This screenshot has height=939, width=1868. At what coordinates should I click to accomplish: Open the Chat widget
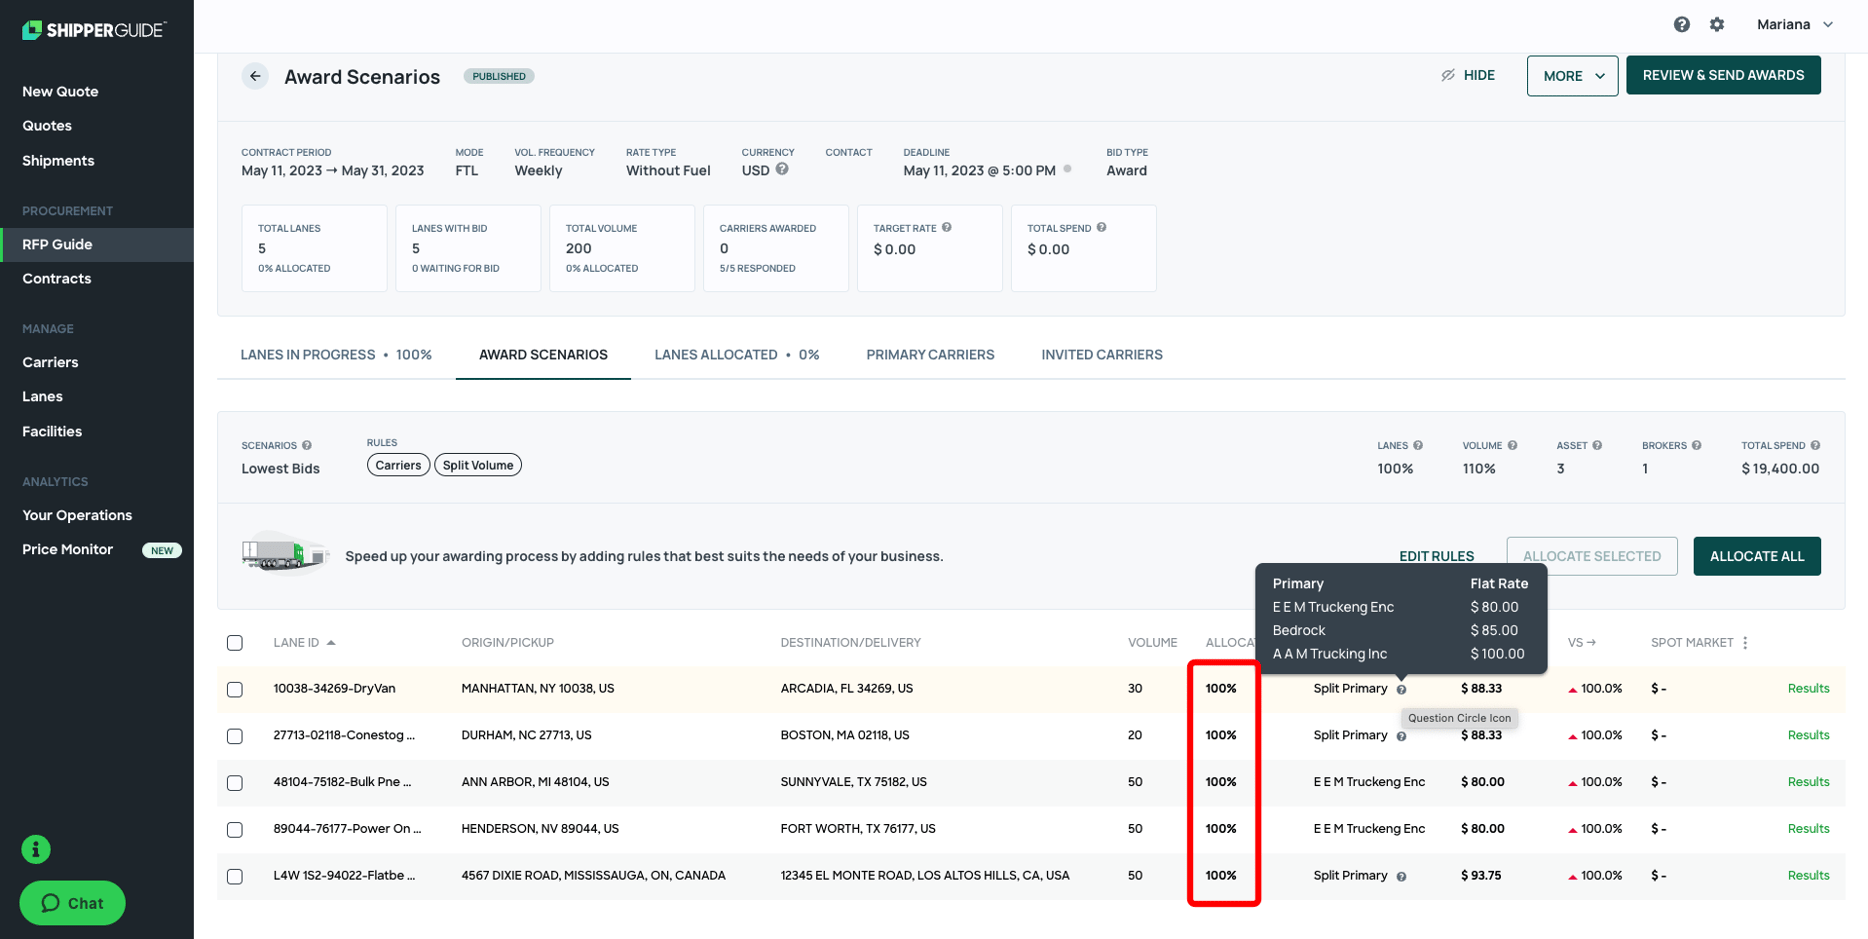click(x=71, y=902)
